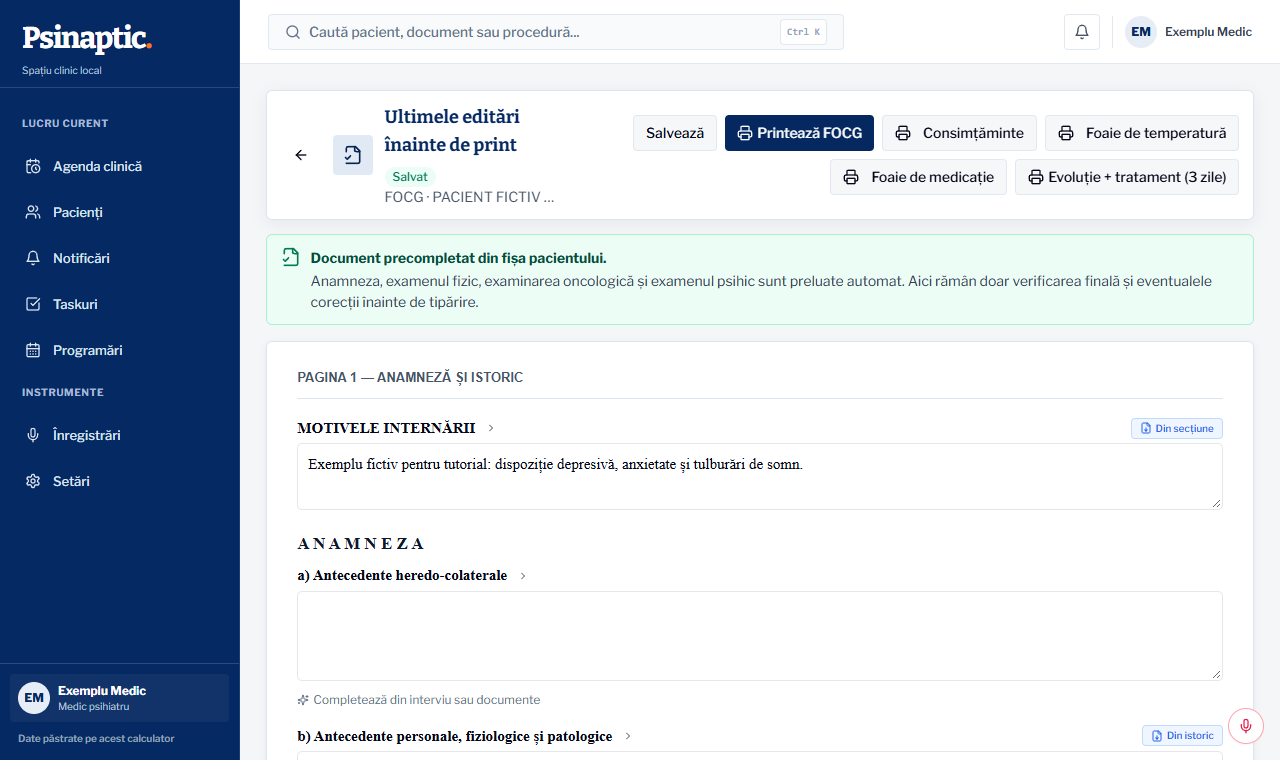Go to Notificări in sidebar

point(120,258)
